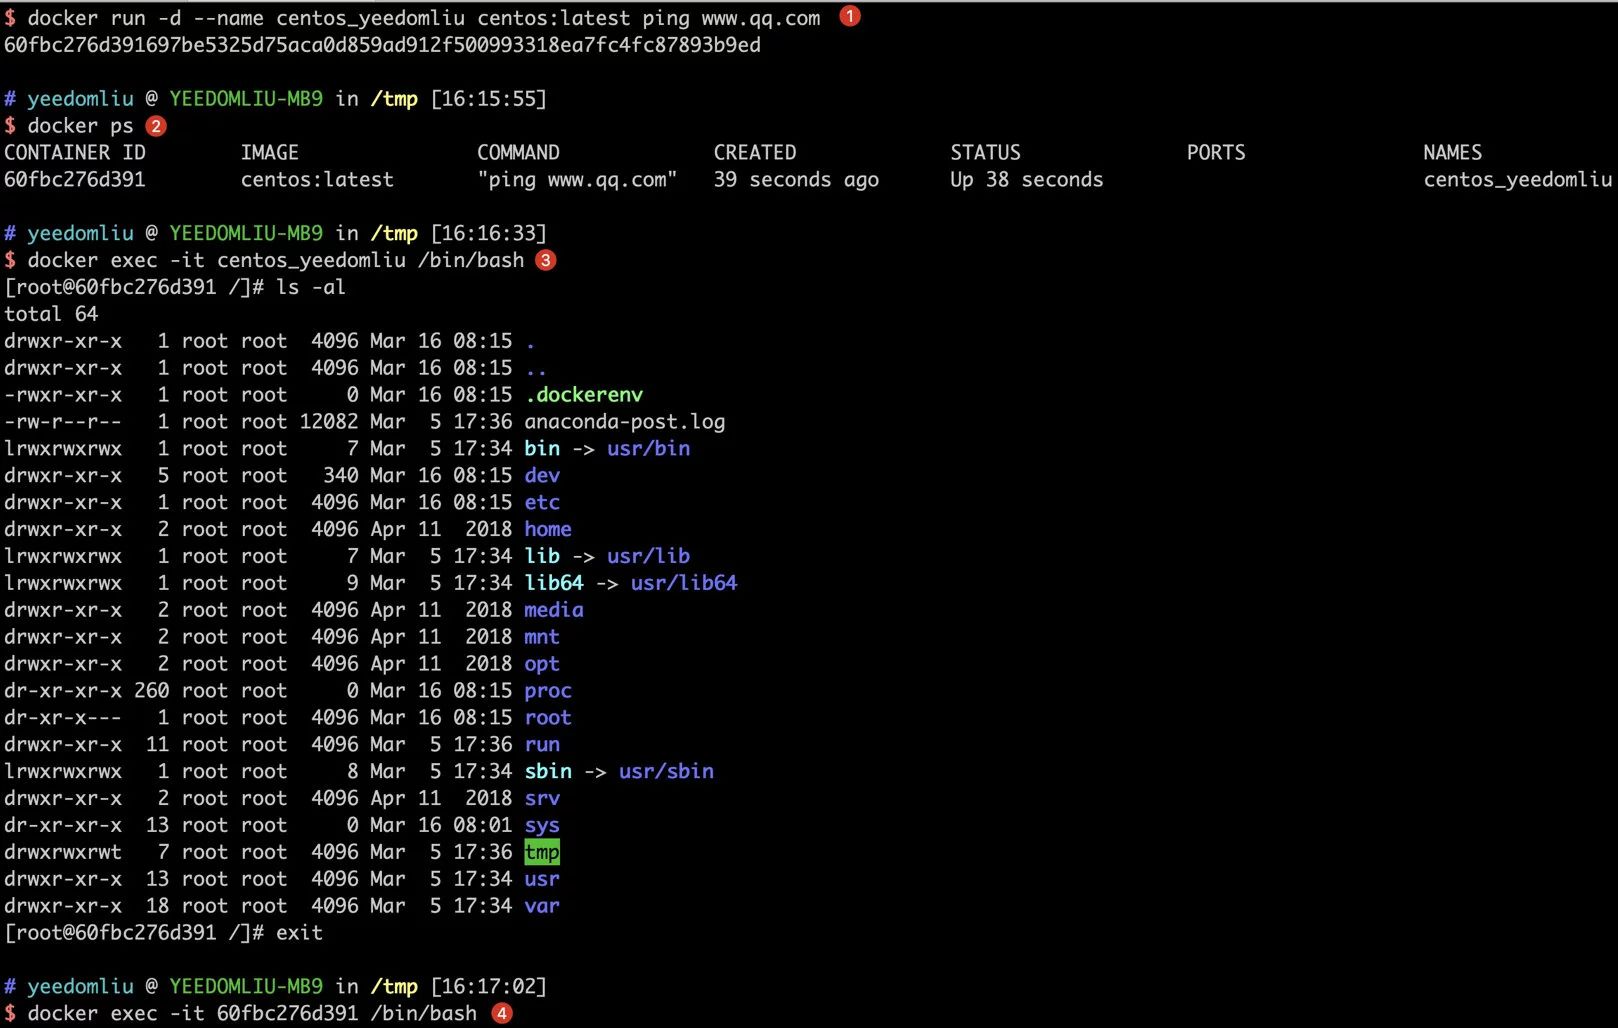Screen dimensions: 1618x1028
Task: Click the 'var' directory name
Action: [x=542, y=906]
